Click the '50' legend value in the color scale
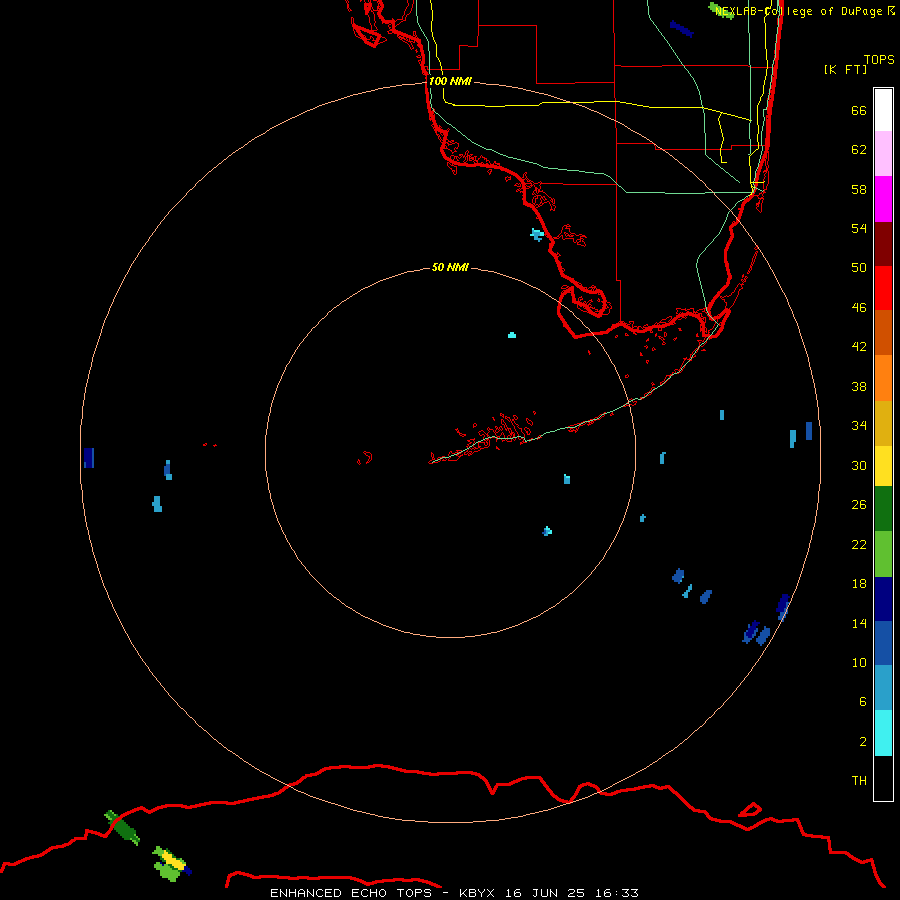This screenshot has width=900, height=900. pos(859,267)
